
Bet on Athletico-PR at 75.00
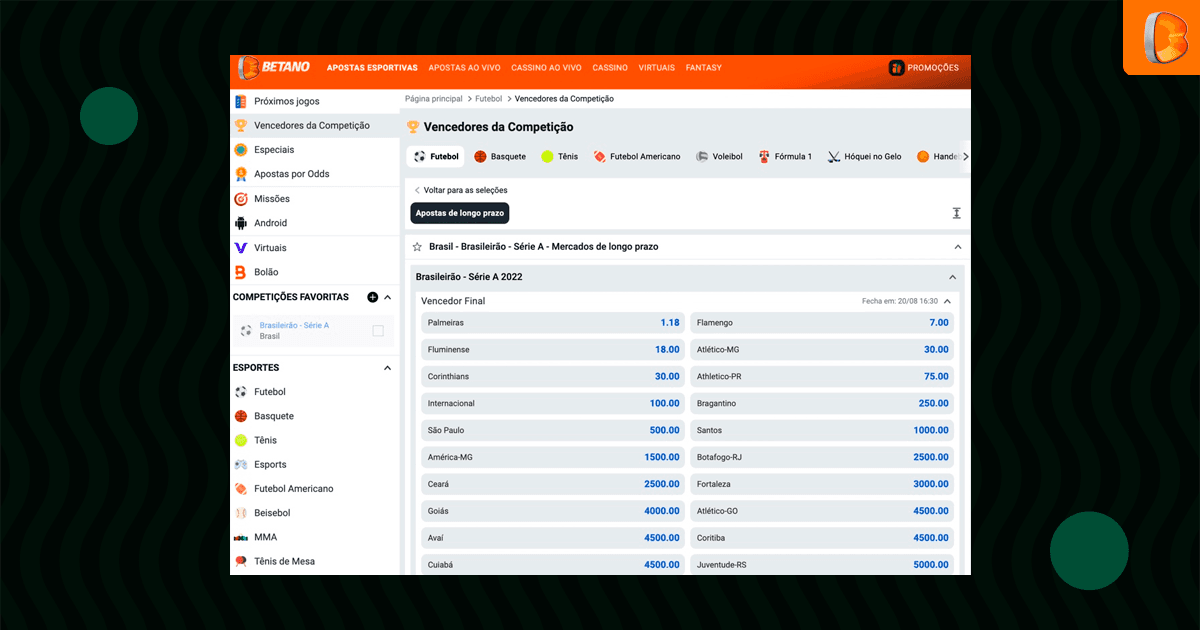822,377
